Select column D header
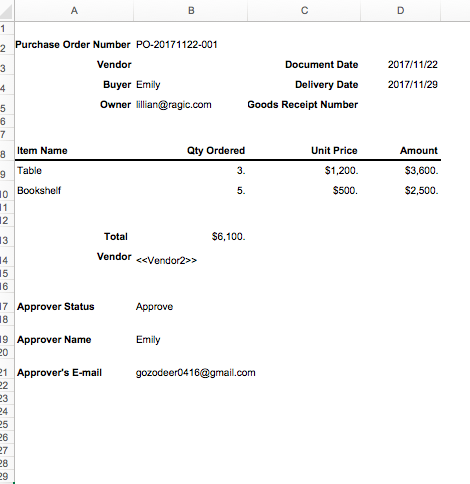 (400, 10)
